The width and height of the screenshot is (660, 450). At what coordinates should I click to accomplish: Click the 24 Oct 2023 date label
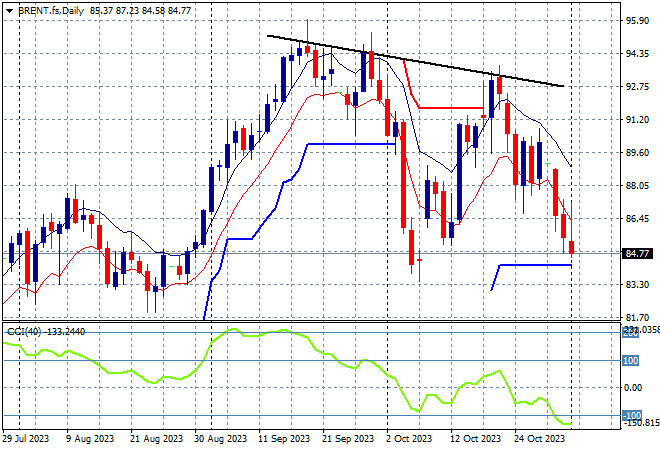click(x=539, y=439)
